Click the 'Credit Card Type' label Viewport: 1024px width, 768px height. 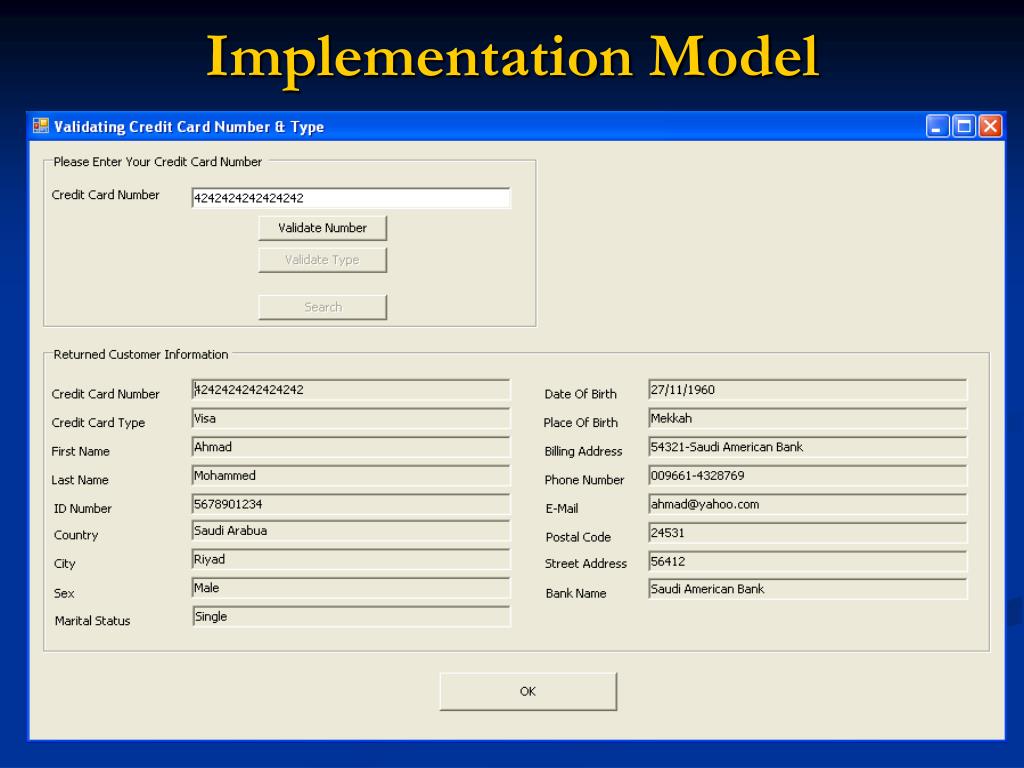(x=98, y=423)
